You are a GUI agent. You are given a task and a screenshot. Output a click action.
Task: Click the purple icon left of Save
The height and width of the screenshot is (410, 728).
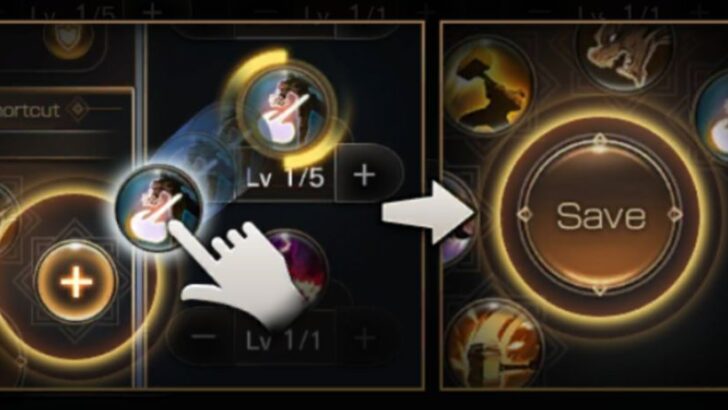pos(457,219)
